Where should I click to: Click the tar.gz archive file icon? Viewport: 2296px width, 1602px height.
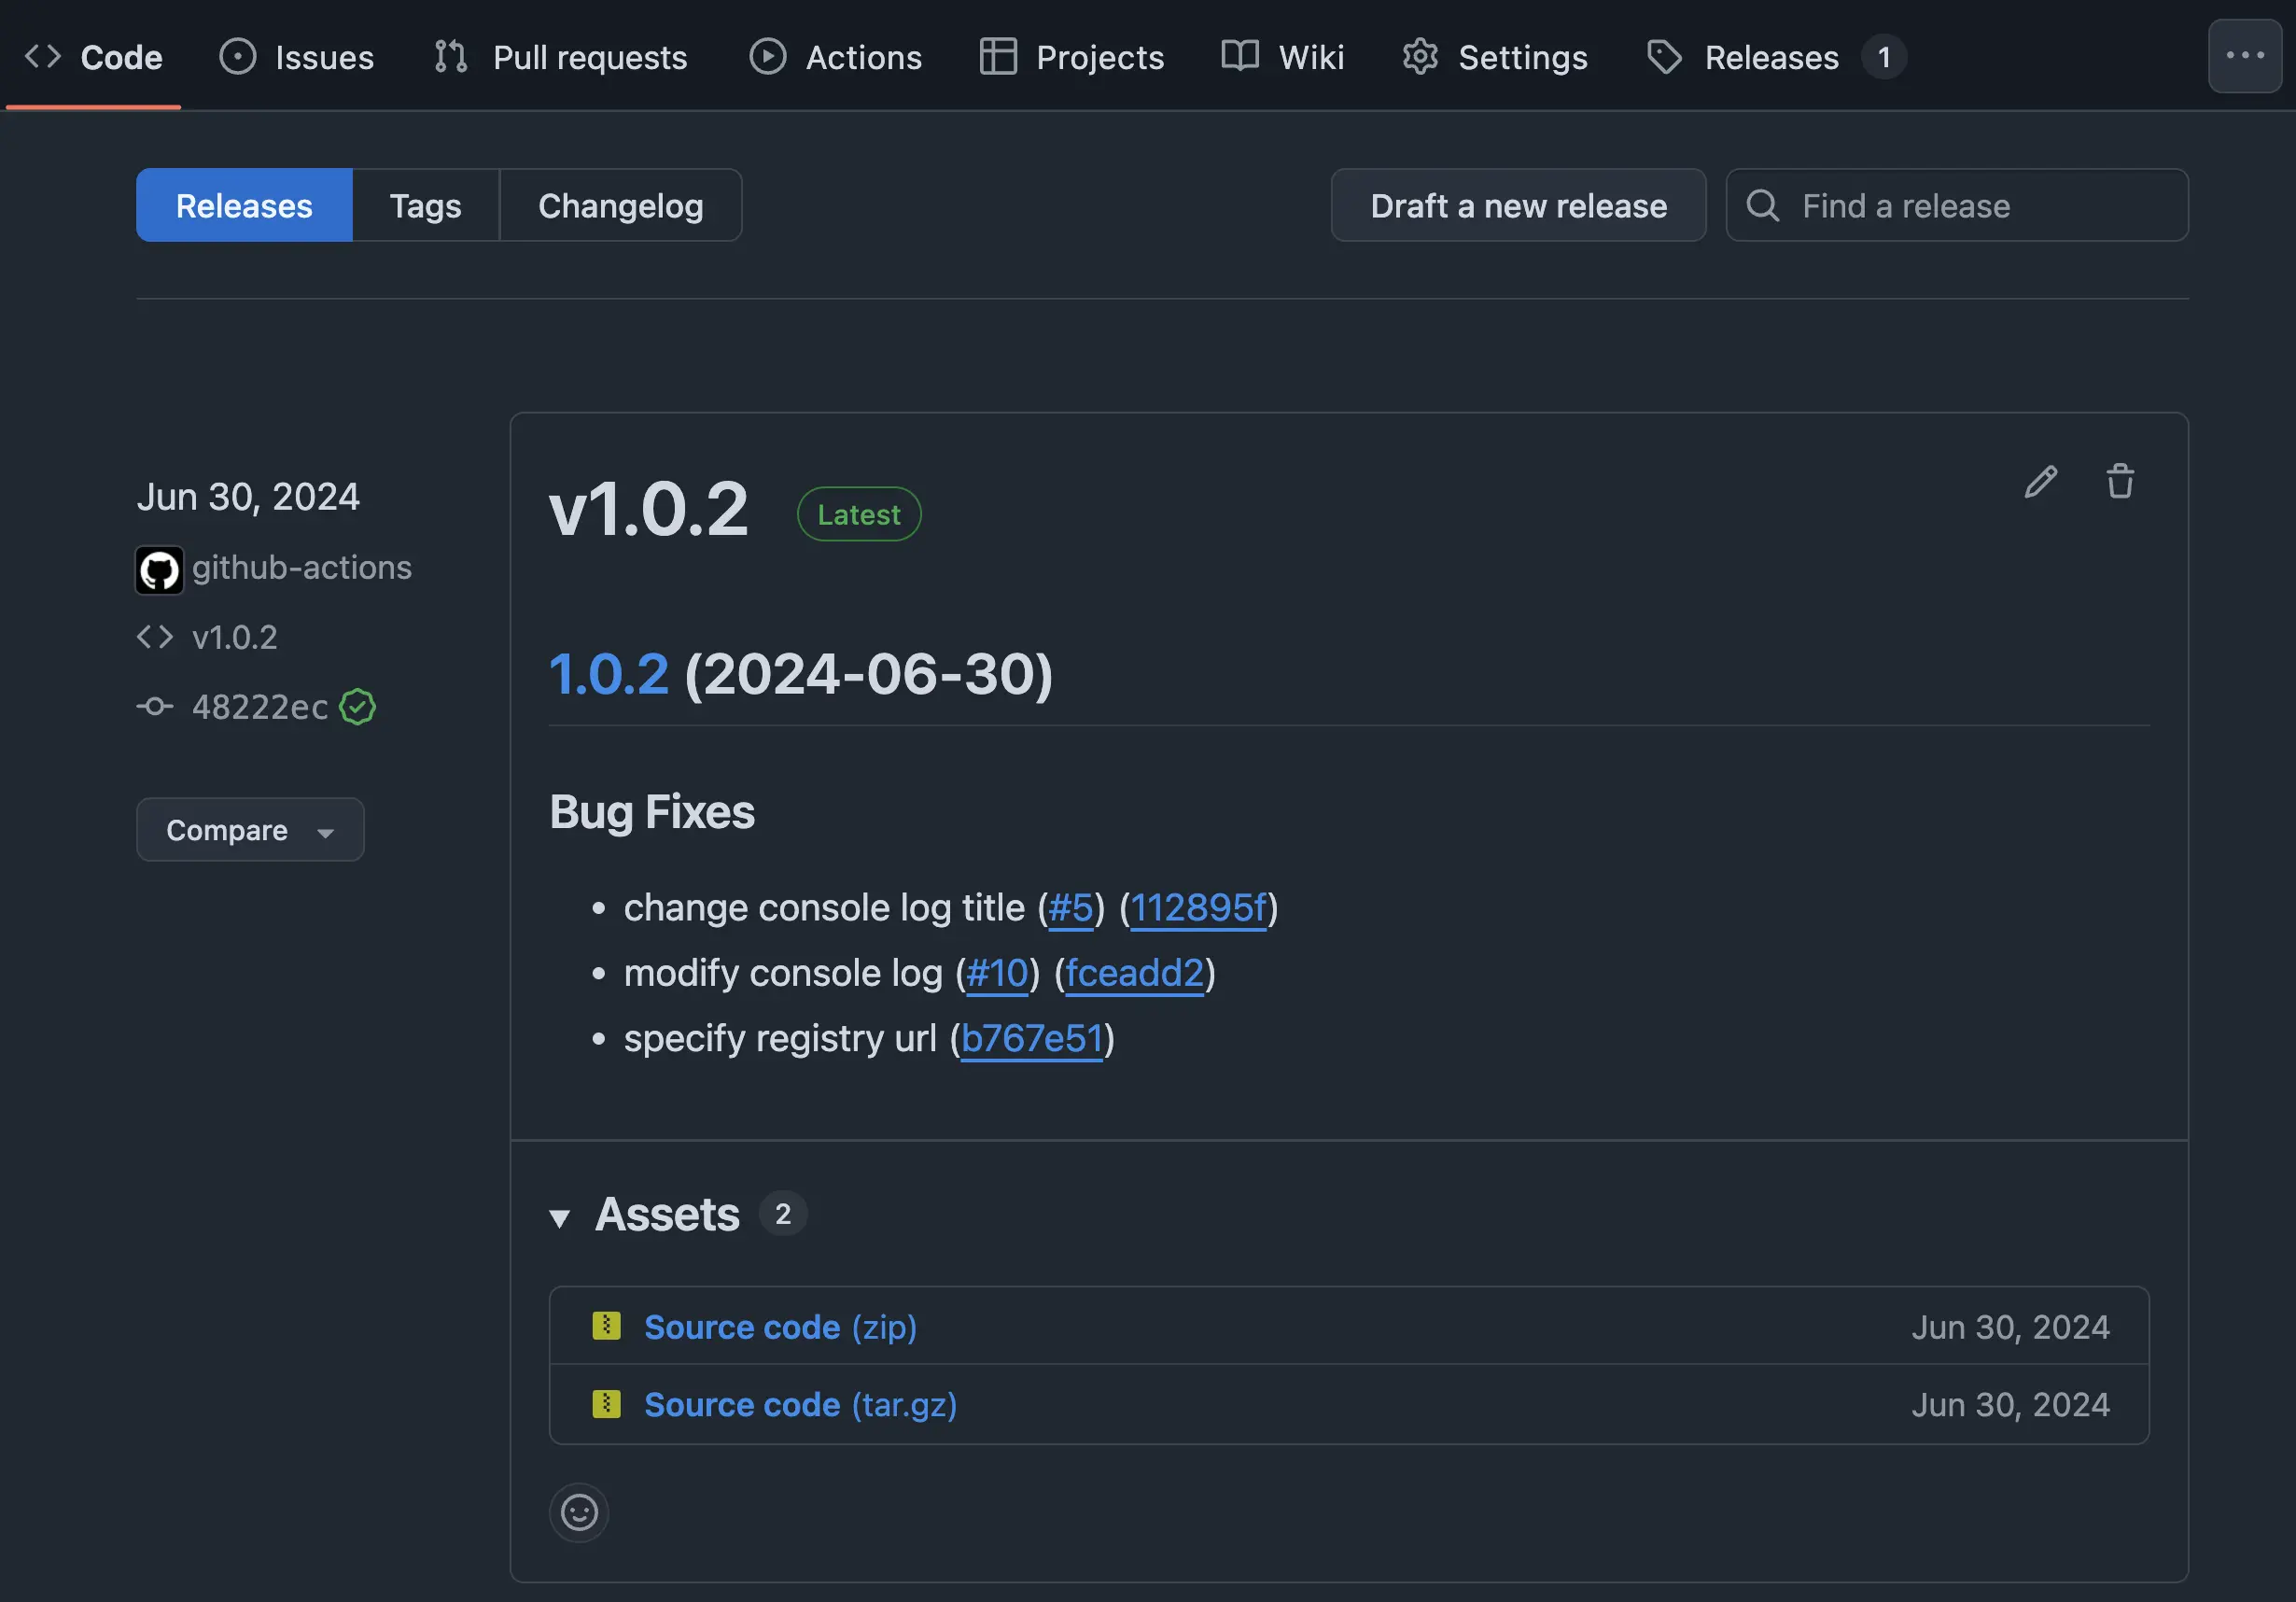[x=606, y=1404]
